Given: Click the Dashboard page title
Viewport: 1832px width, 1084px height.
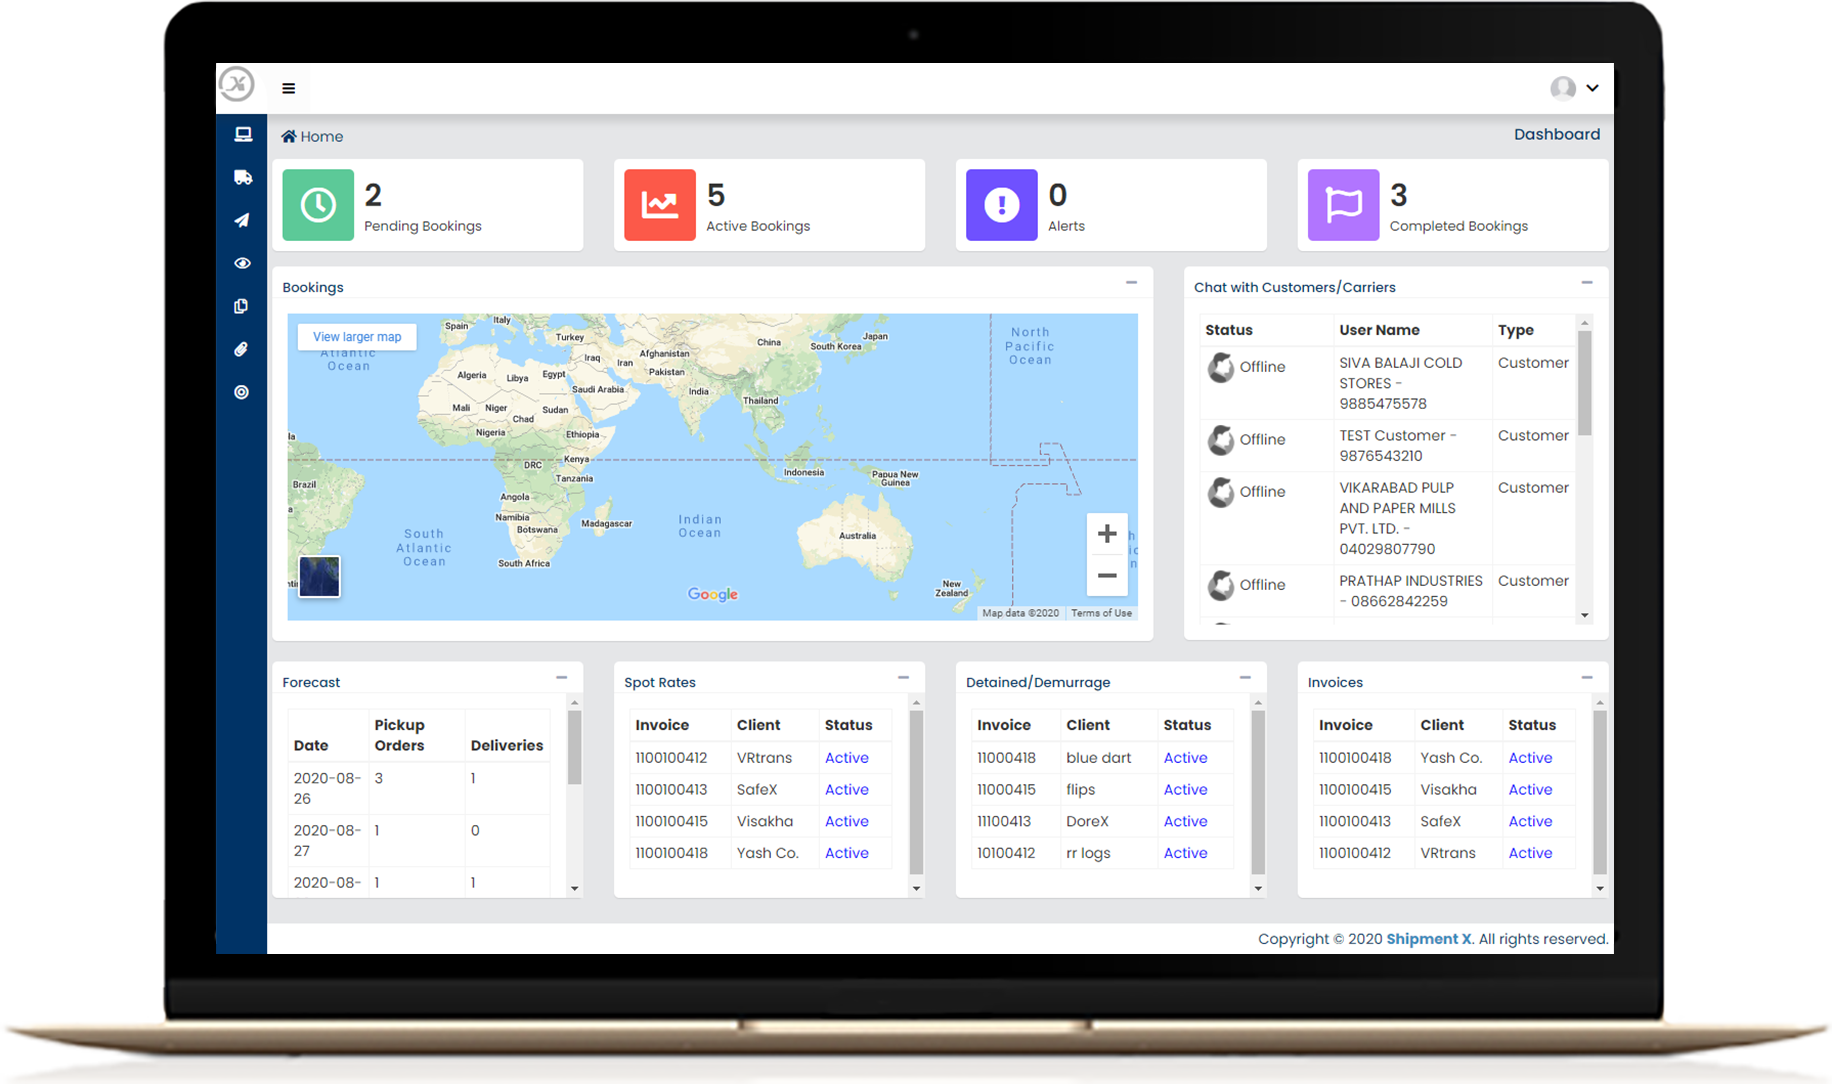Looking at the screenshot, I should tap(1557, 134).
